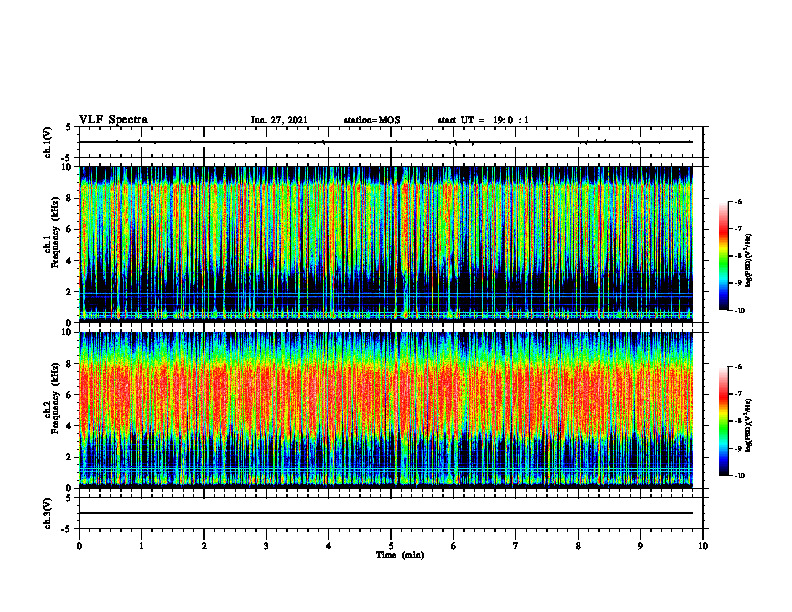Click the ch.1(V) voltage waveform trace
This screenshot has width=792, height=612.
point(386,142)
